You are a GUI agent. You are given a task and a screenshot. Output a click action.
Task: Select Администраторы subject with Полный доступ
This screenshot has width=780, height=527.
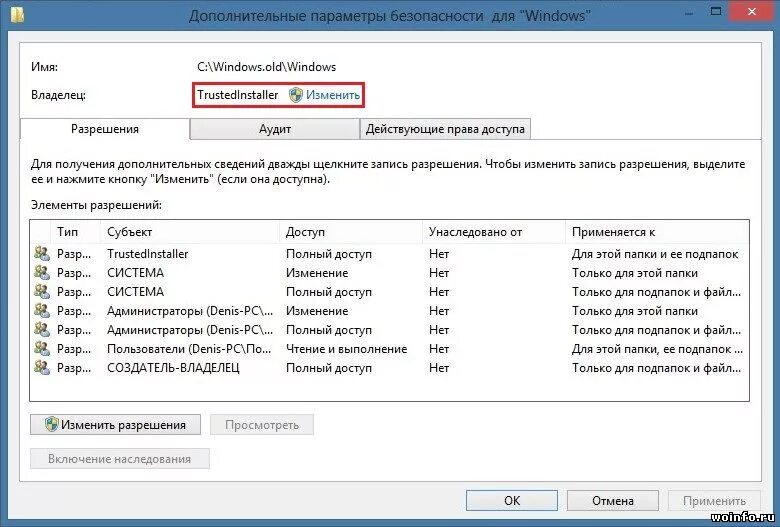click(x=389, y=329)
